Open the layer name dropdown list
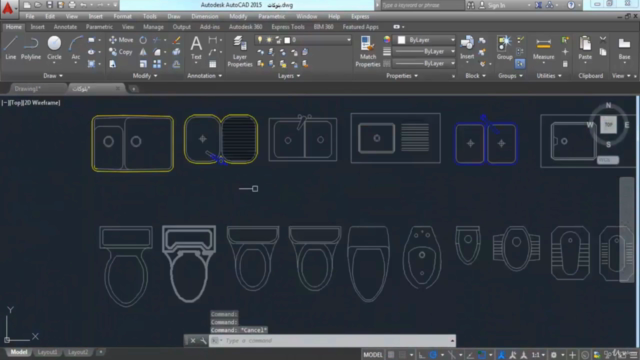This screenshot has height=360, width=640. [x=304, y=40]
